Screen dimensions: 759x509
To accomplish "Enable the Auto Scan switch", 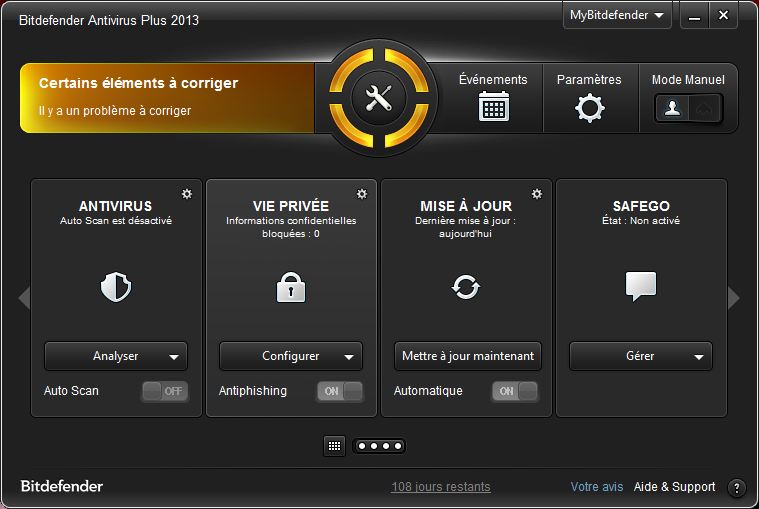I will coord(165,391).
